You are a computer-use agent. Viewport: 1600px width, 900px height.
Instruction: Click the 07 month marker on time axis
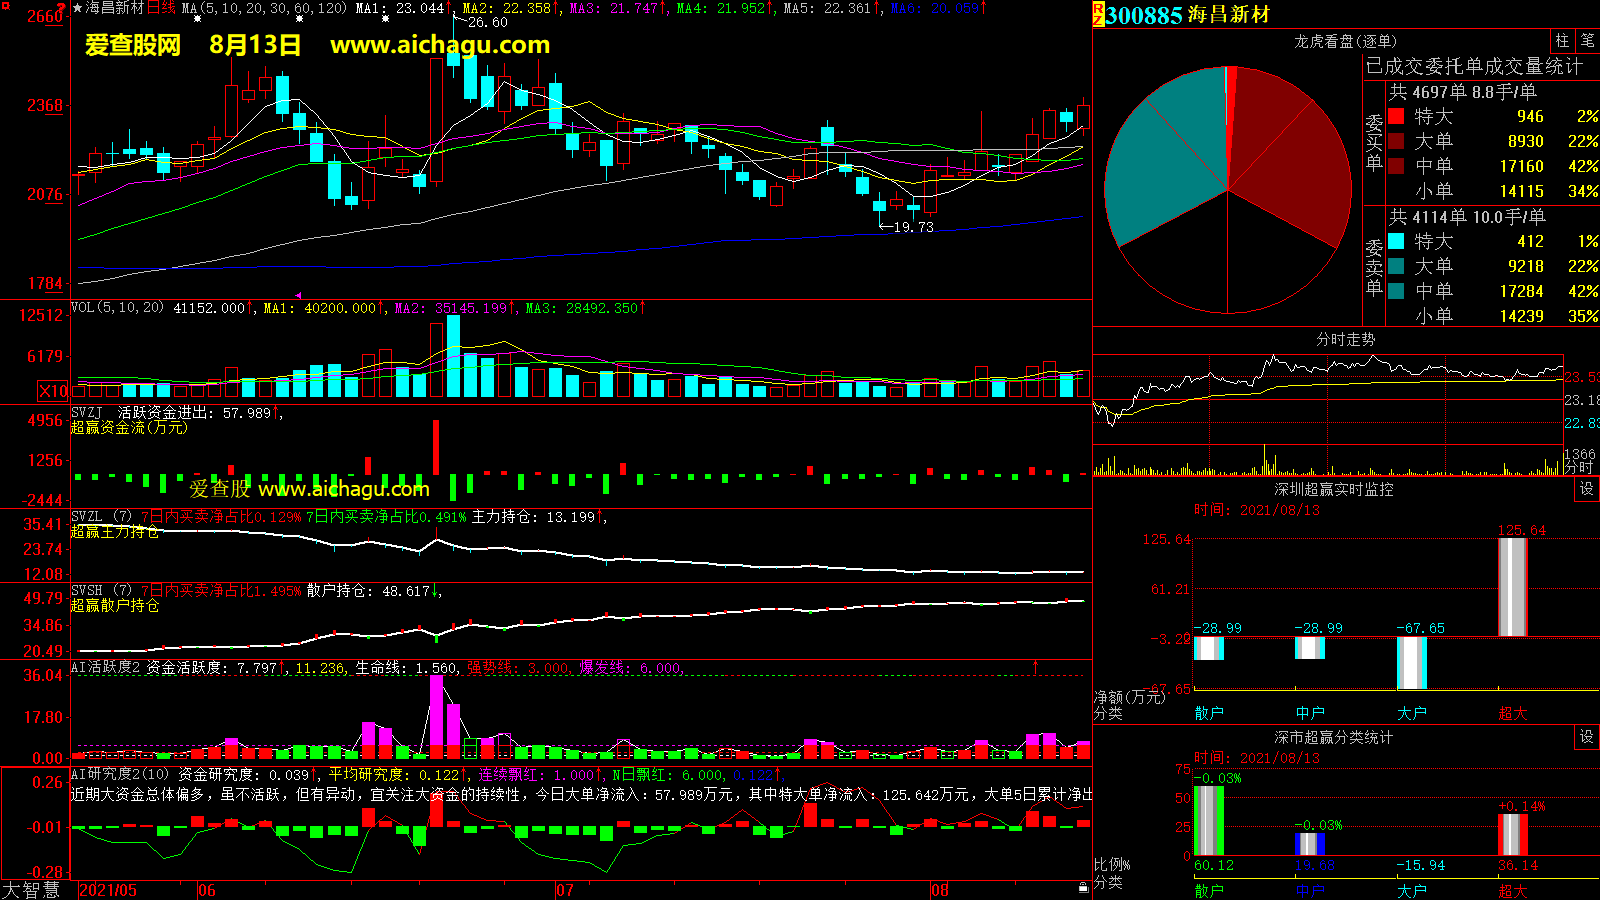(565, 890)
